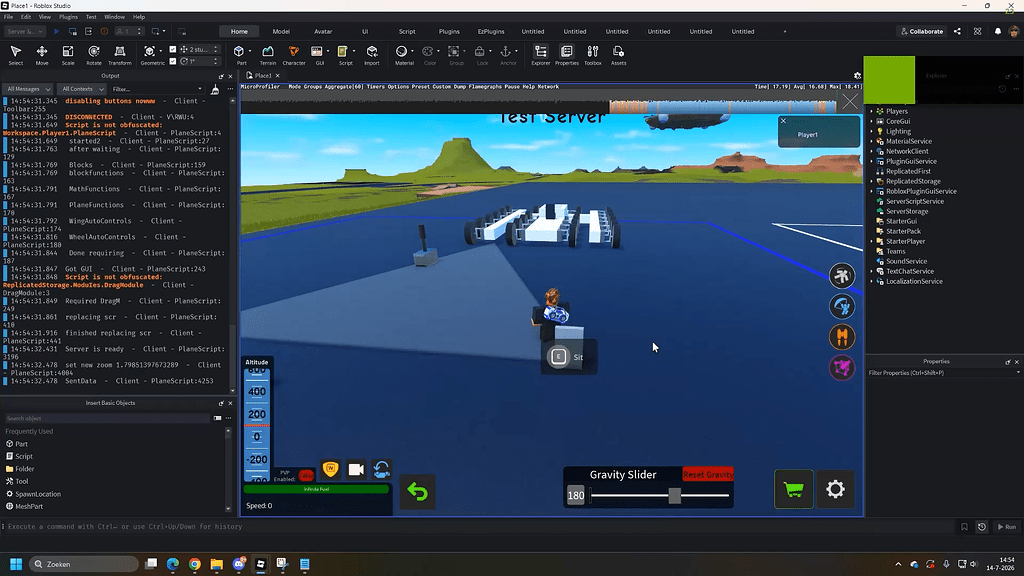Image resolution: width=1024 pixels, height=576 pixels.
Task: Activate the Move tool
Action: [42, 55]
